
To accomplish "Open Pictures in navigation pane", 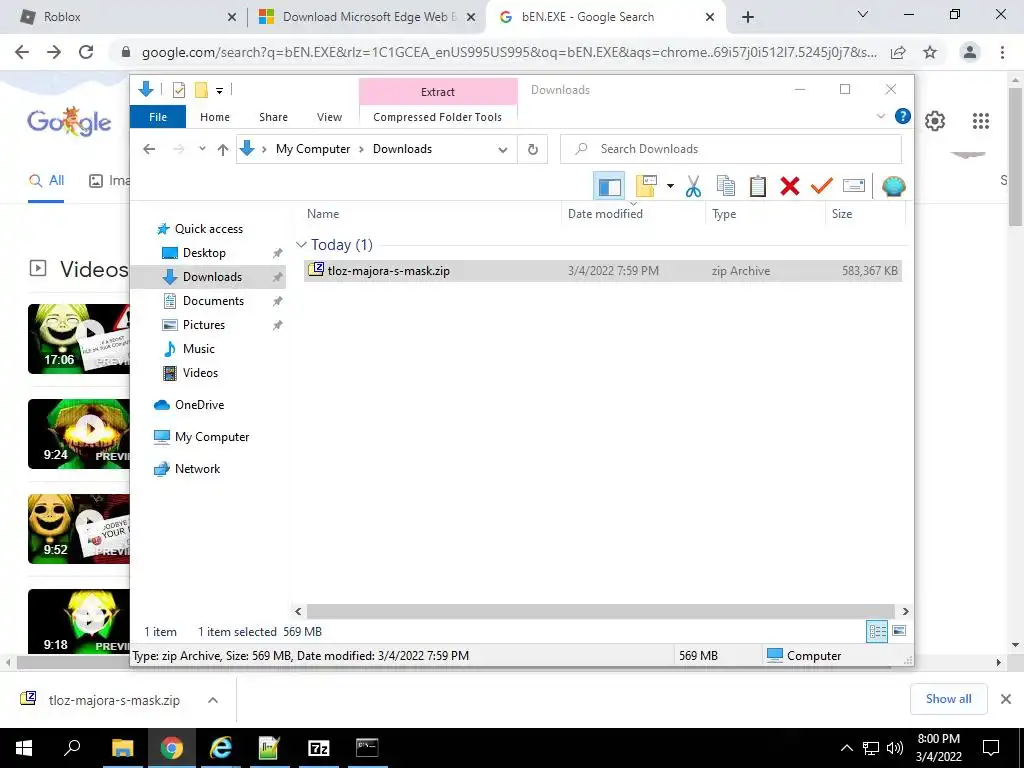I will pos(204,325).
